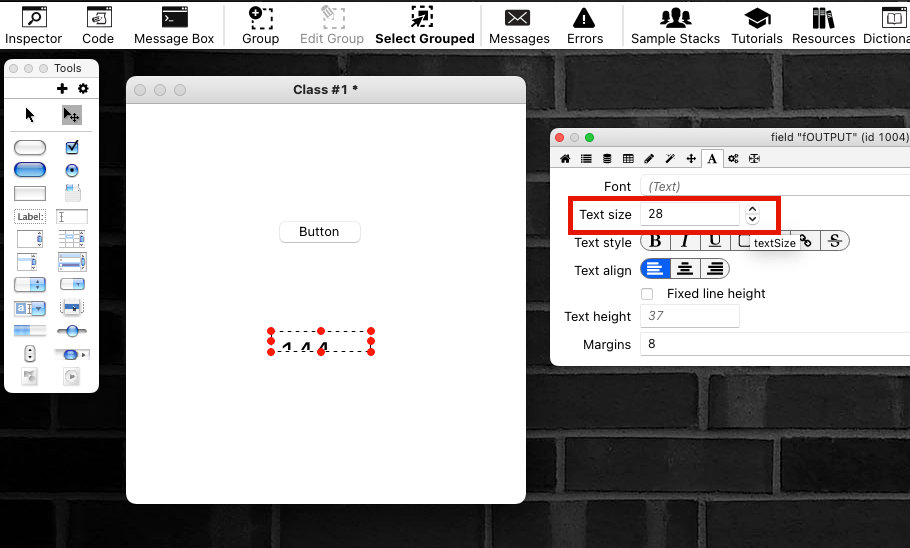Click Select Grouped in the toolbar
The width and height of the screenshot is (910, 548).
coord(424,26)
